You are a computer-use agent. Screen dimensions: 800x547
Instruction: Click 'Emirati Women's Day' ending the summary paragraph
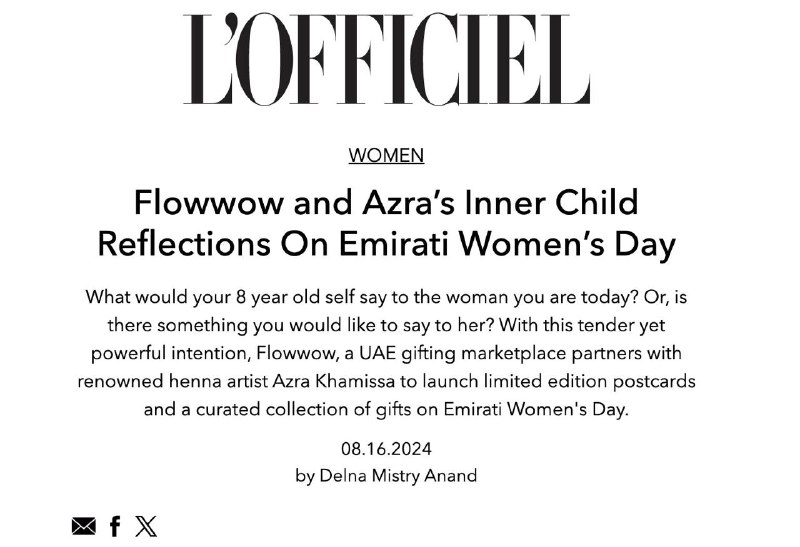pyautogui.click(x=536, y=409)
